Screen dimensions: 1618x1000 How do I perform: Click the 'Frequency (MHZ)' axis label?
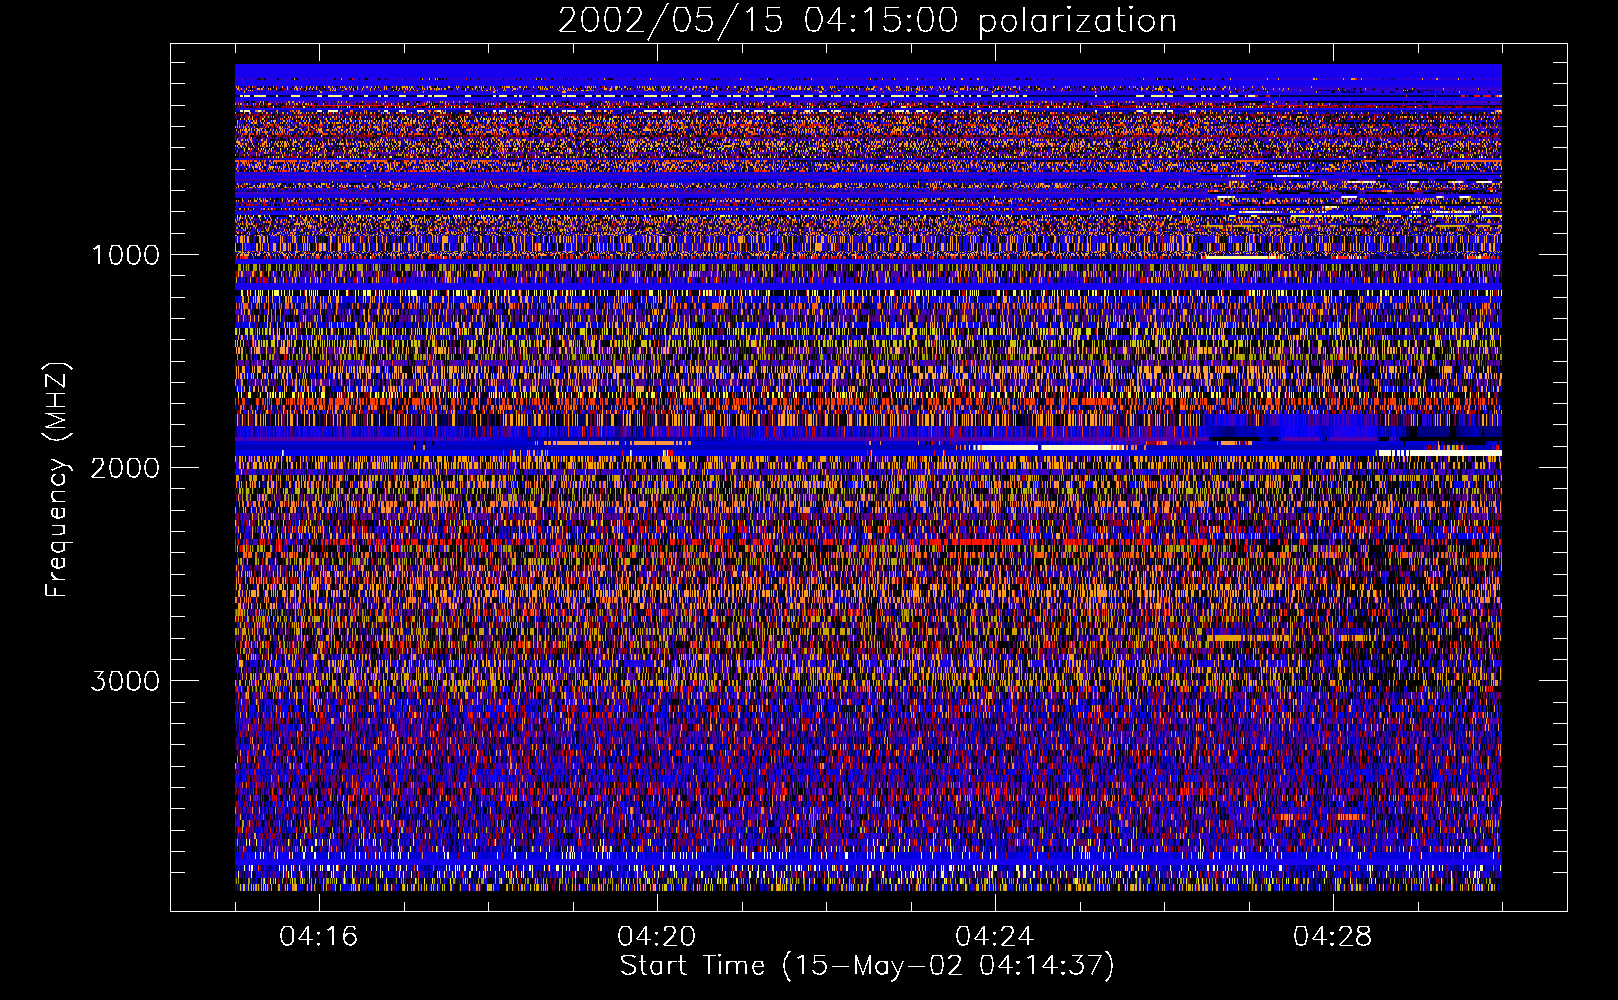point(57,480)
